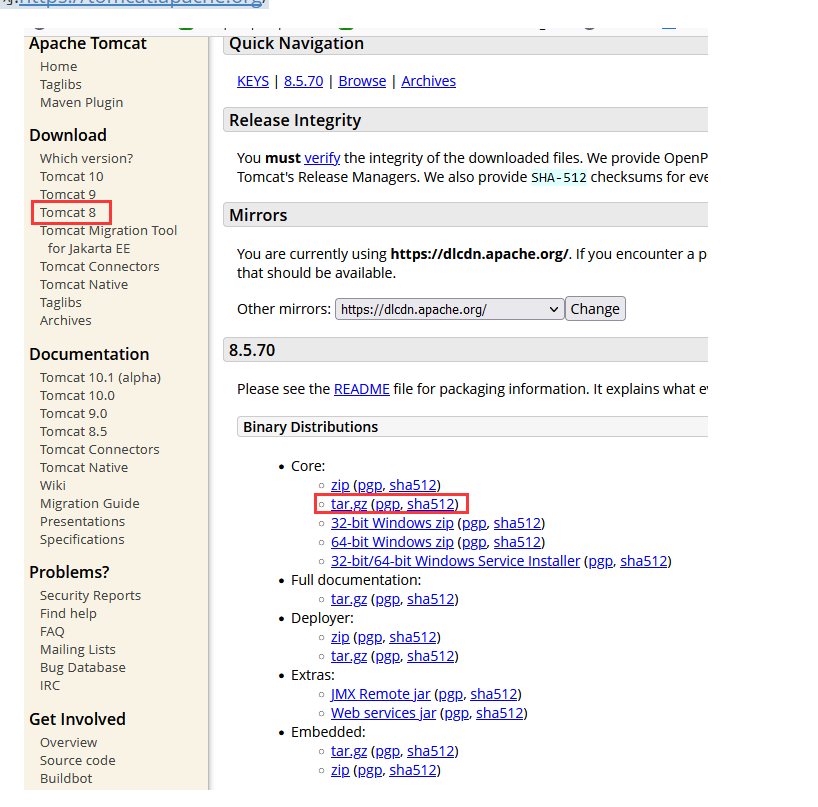Open Tomcat 10 download page
This screenshot has width=818, height=807.
[71, 177]
